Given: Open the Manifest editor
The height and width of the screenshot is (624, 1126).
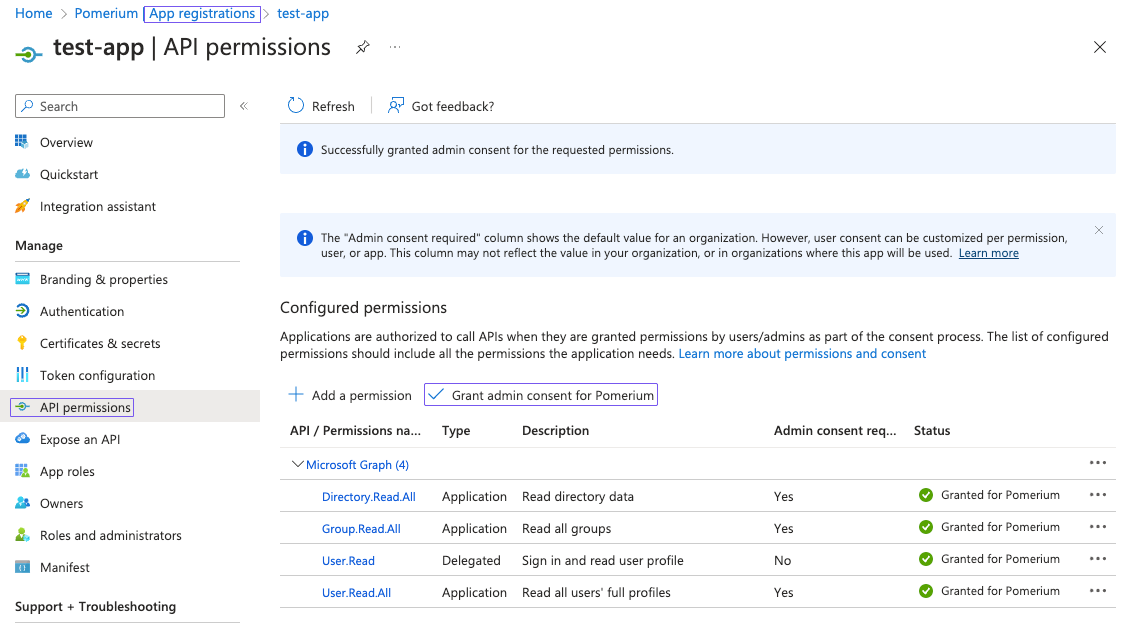Looking at the screenshot, I should [x=63, y=567].
